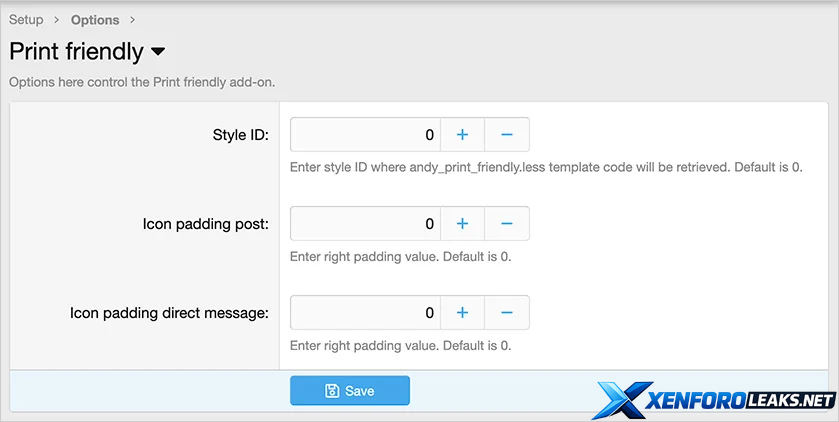The width and height of the screenshot is (839, 422).
Task: Click the Icon padding direct message label
Action: pos(169,313)
